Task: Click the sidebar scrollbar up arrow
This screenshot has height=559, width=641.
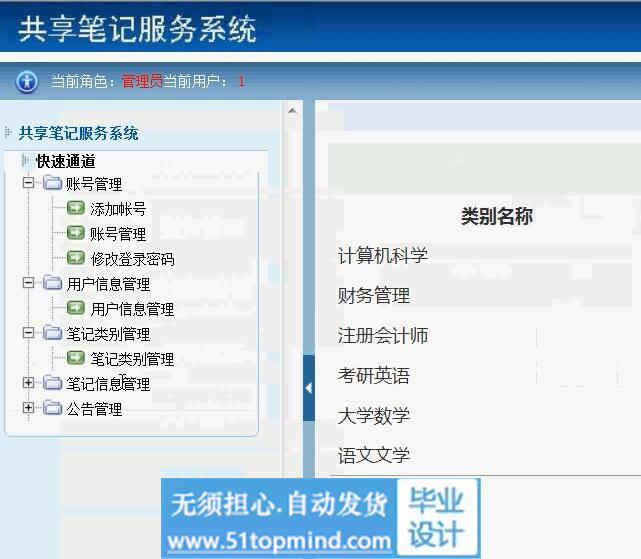Action: click(292, 110)
